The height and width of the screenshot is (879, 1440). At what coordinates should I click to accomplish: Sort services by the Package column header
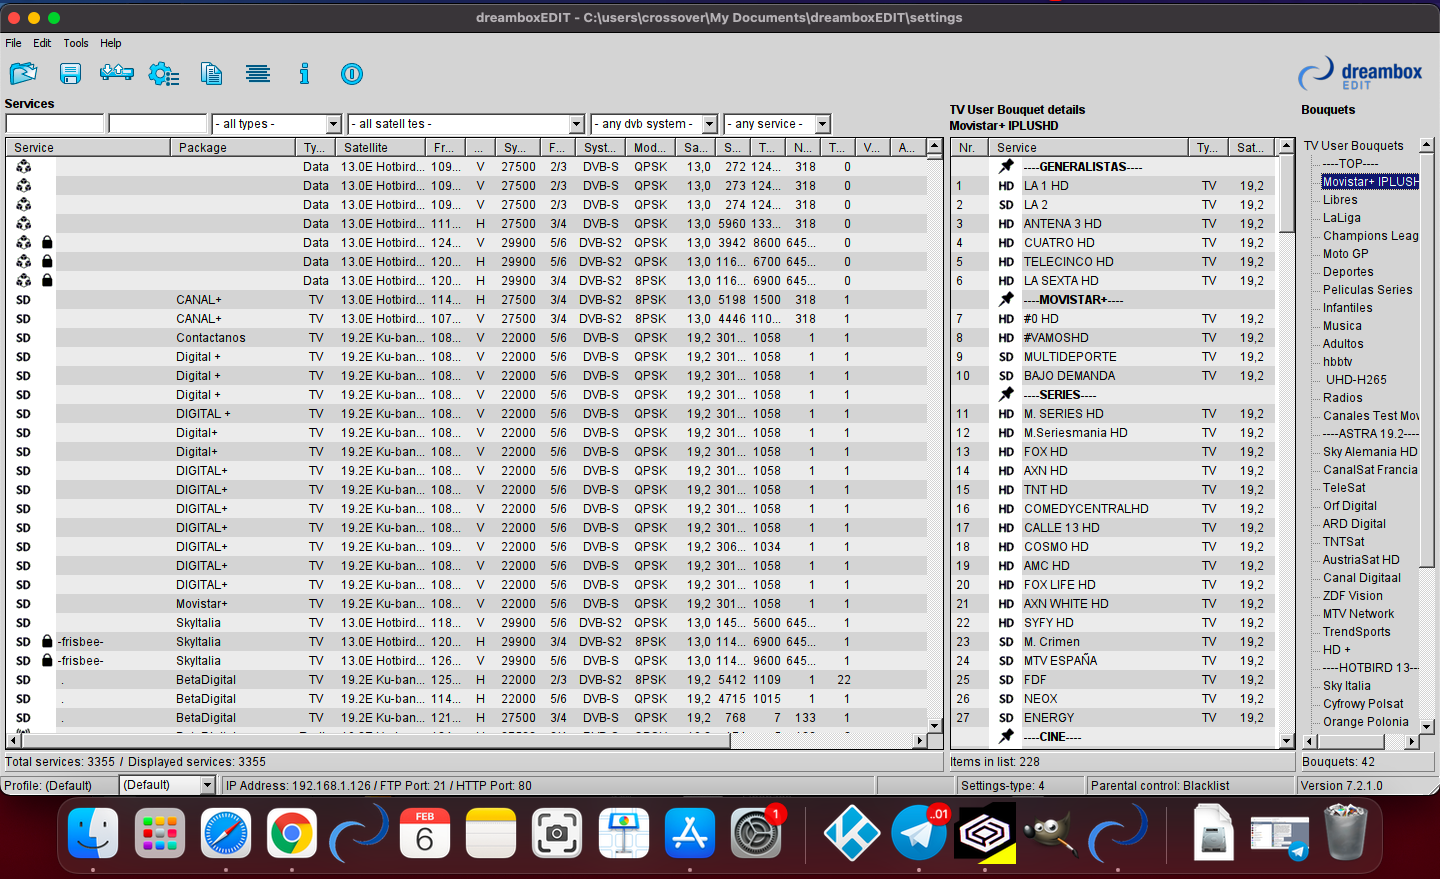coord(232,147)
